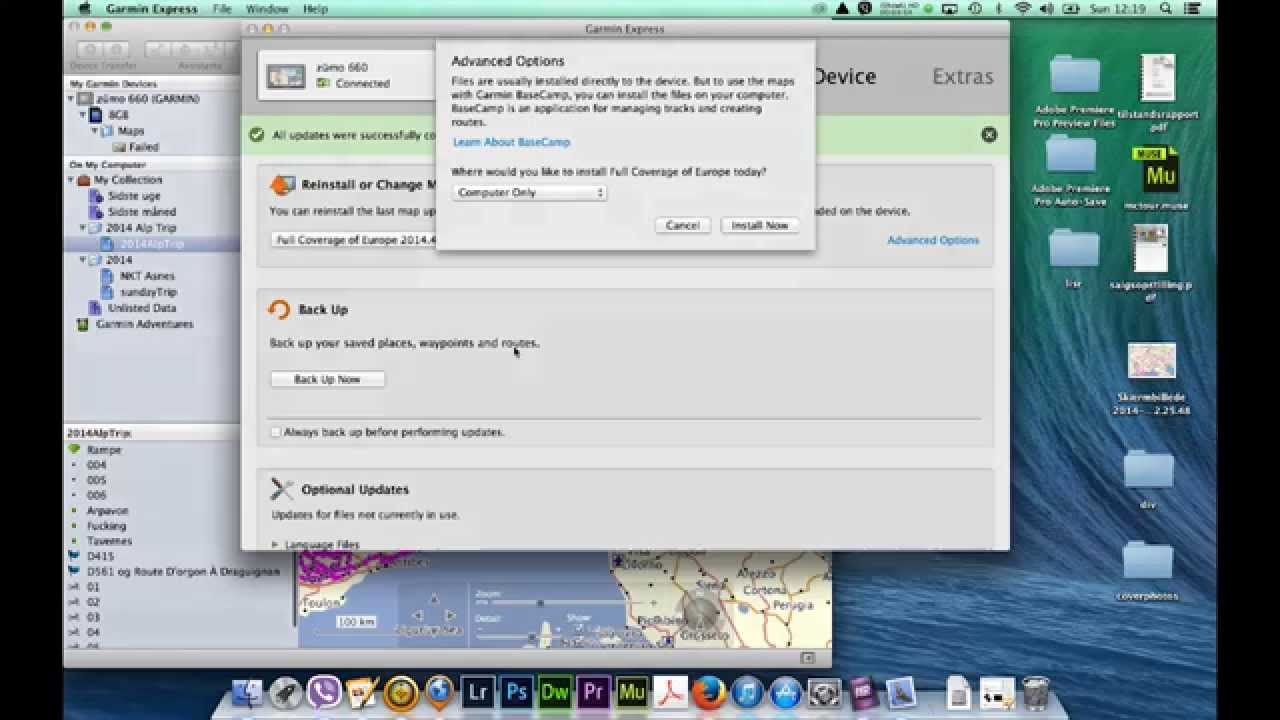Open Finder from the Dock

(247, 693)
